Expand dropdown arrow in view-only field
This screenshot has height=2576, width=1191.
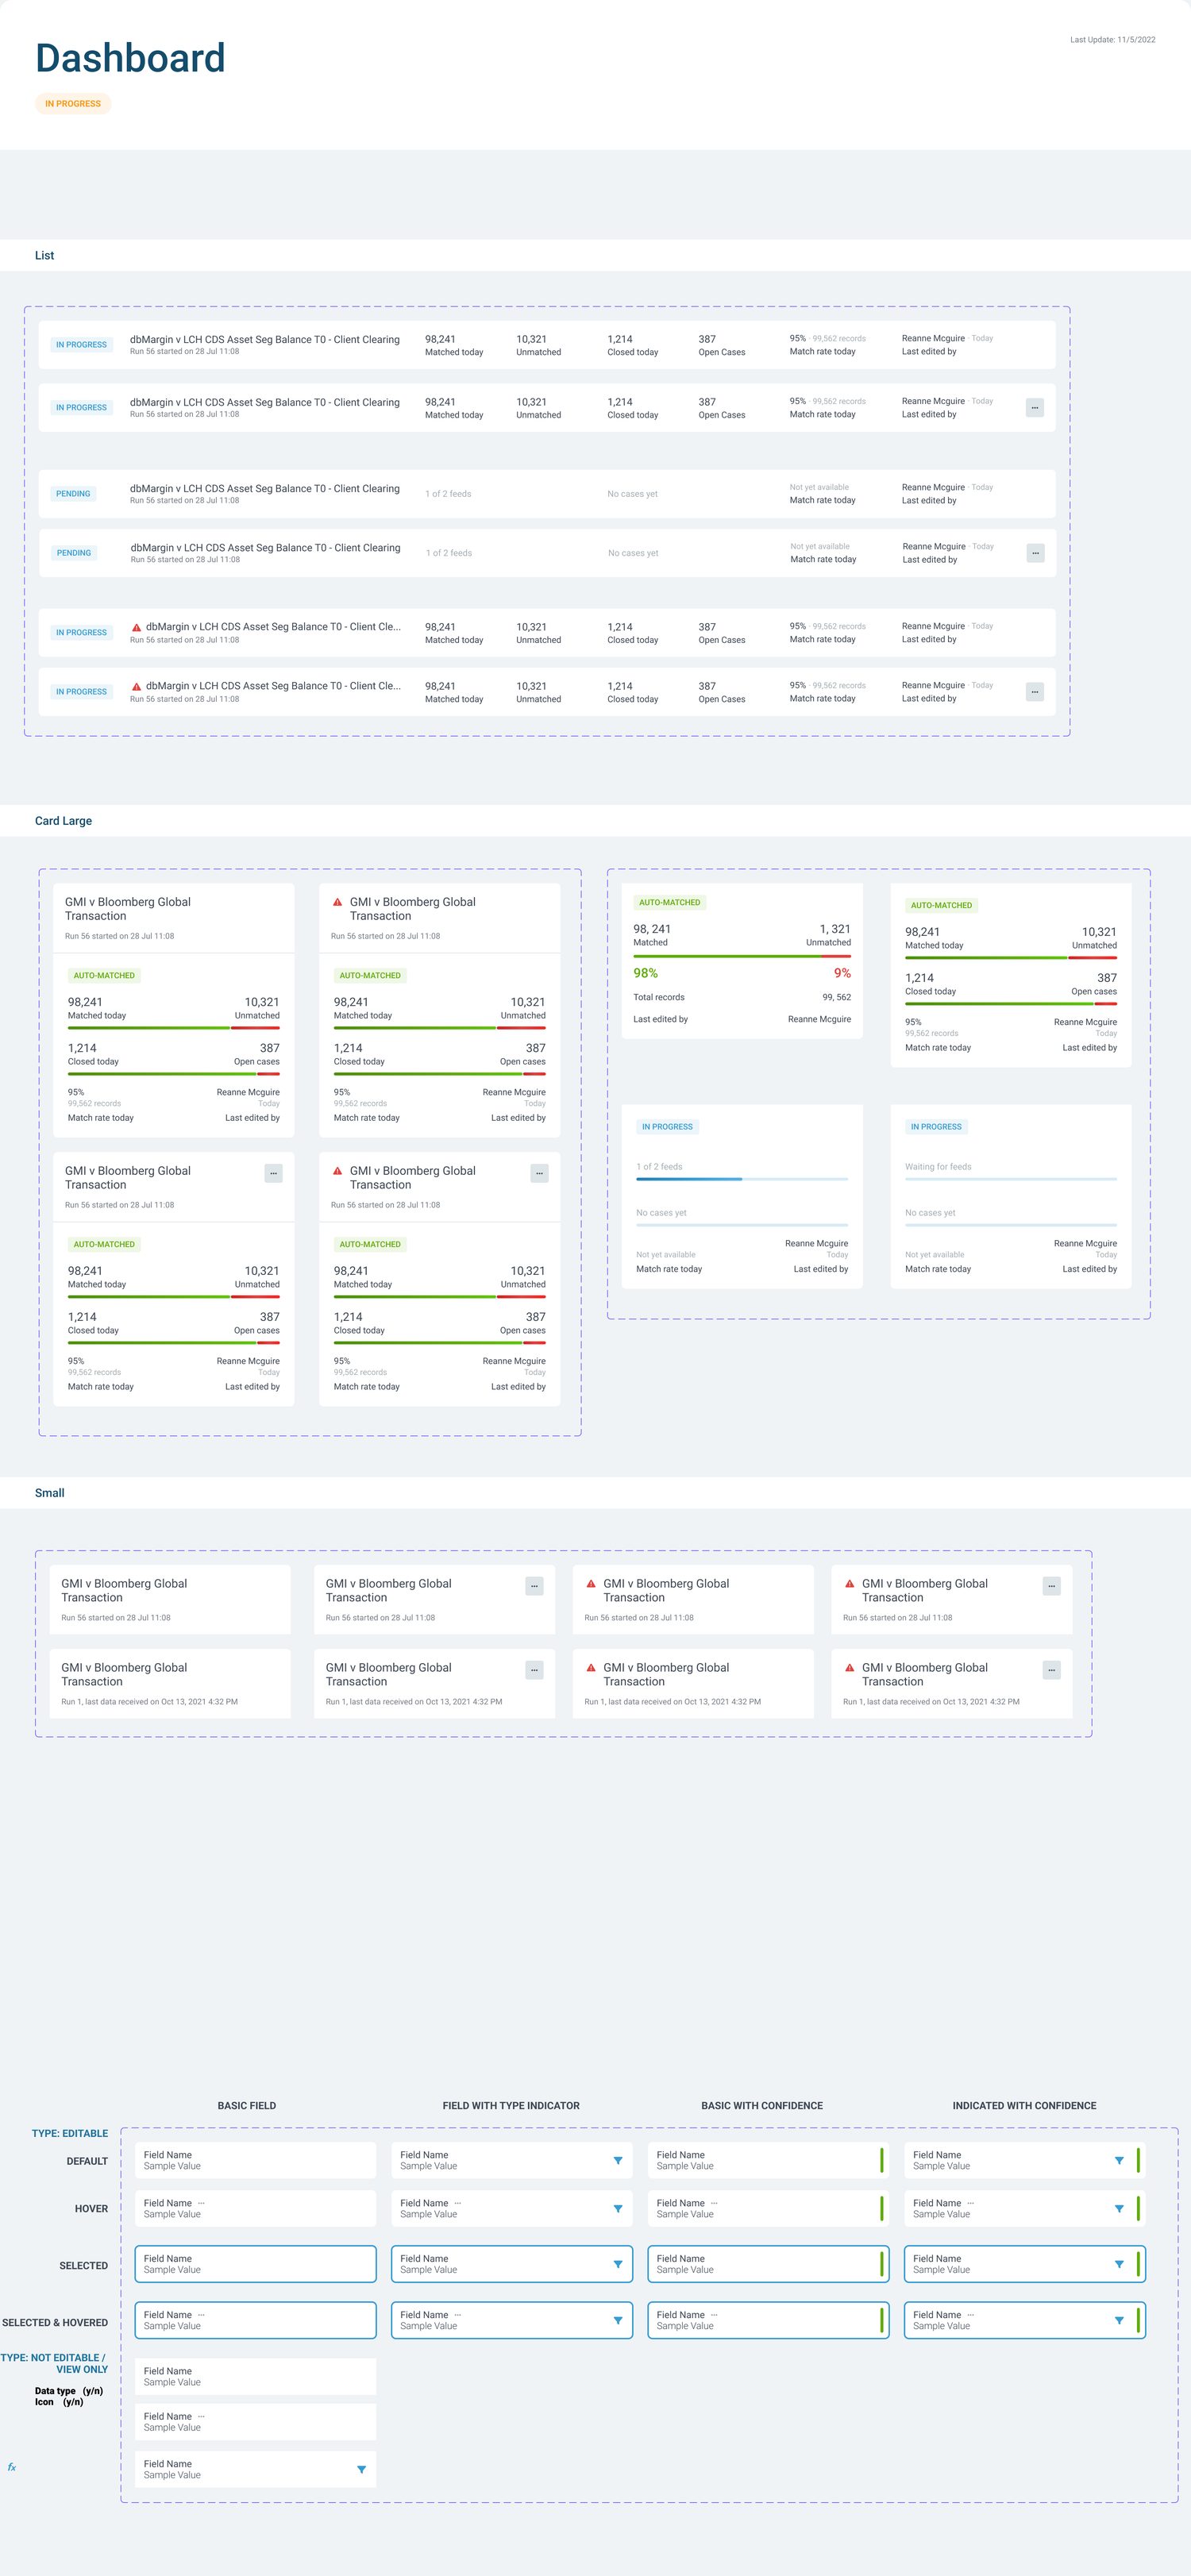pyautogui.click(x=361, y=2470)
